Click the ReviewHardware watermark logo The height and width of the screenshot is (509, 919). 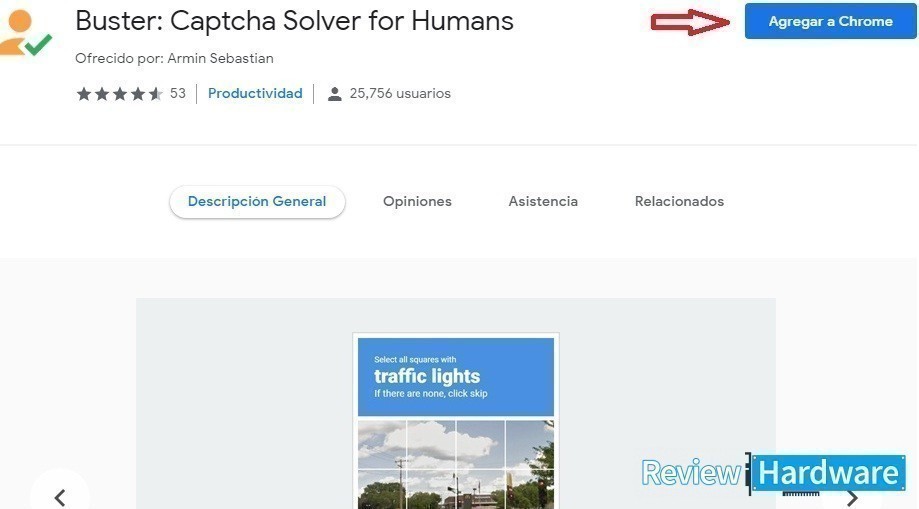pos(773,473)
